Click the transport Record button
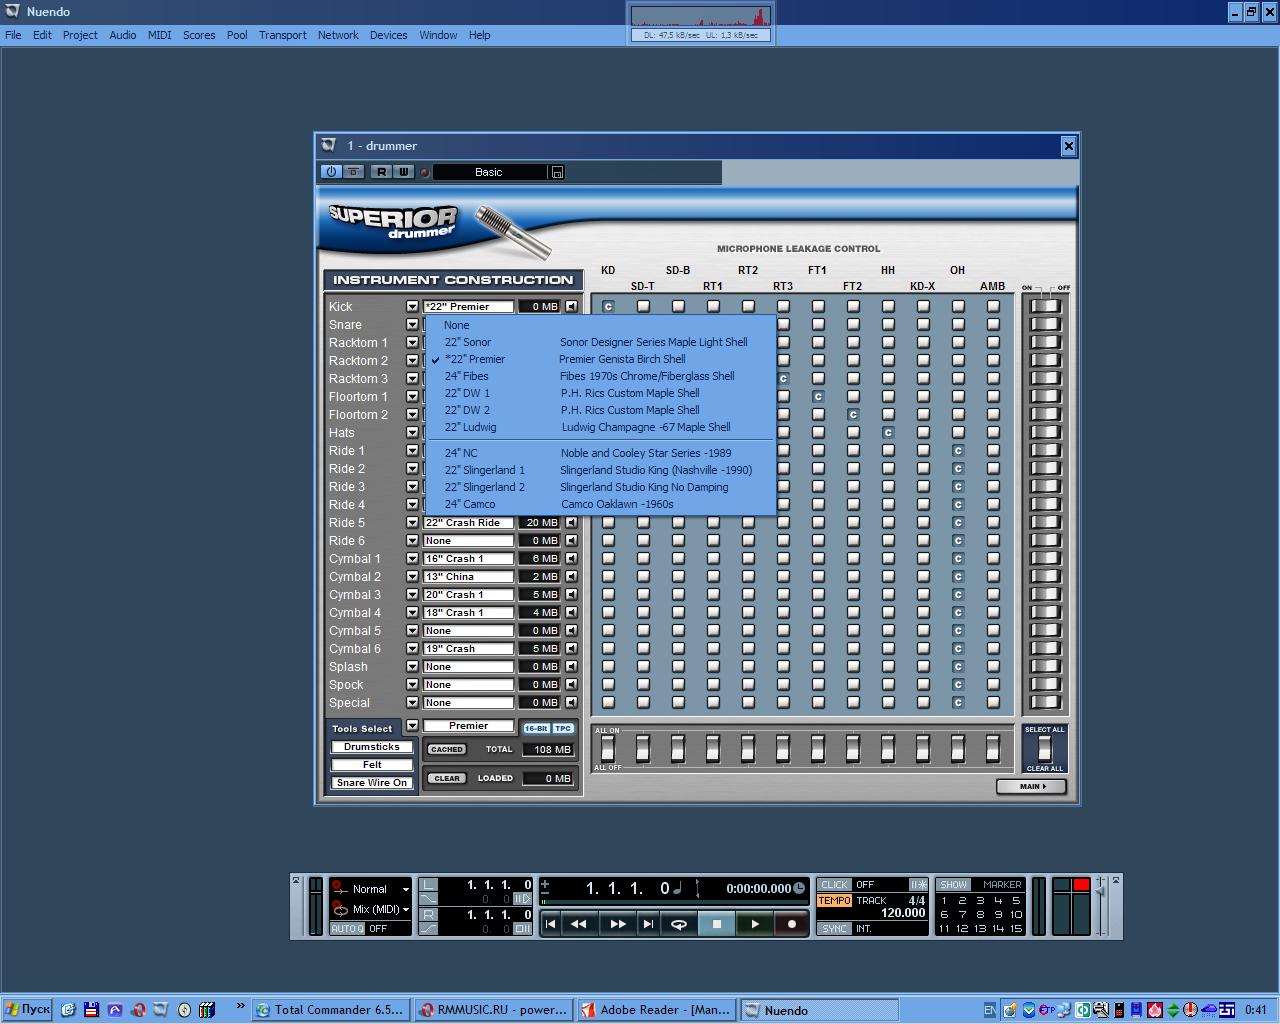This screenshot has height=1024, width=1280. pos(792,924)
